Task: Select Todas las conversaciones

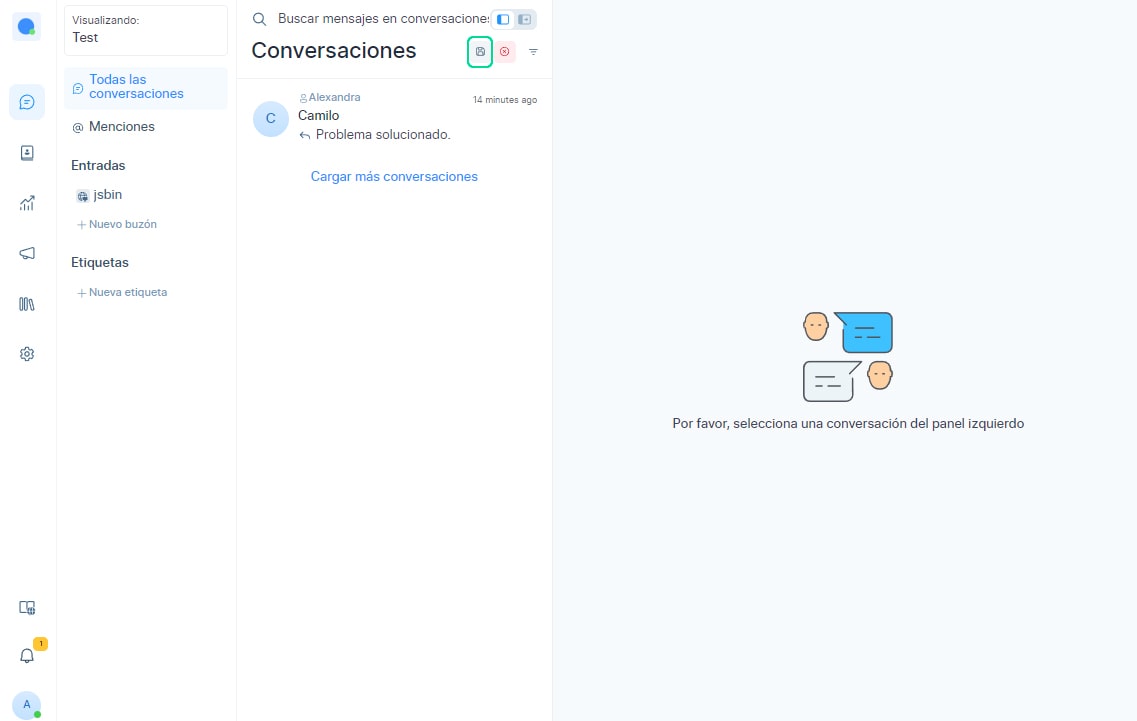Action: (x=136, y=87)
